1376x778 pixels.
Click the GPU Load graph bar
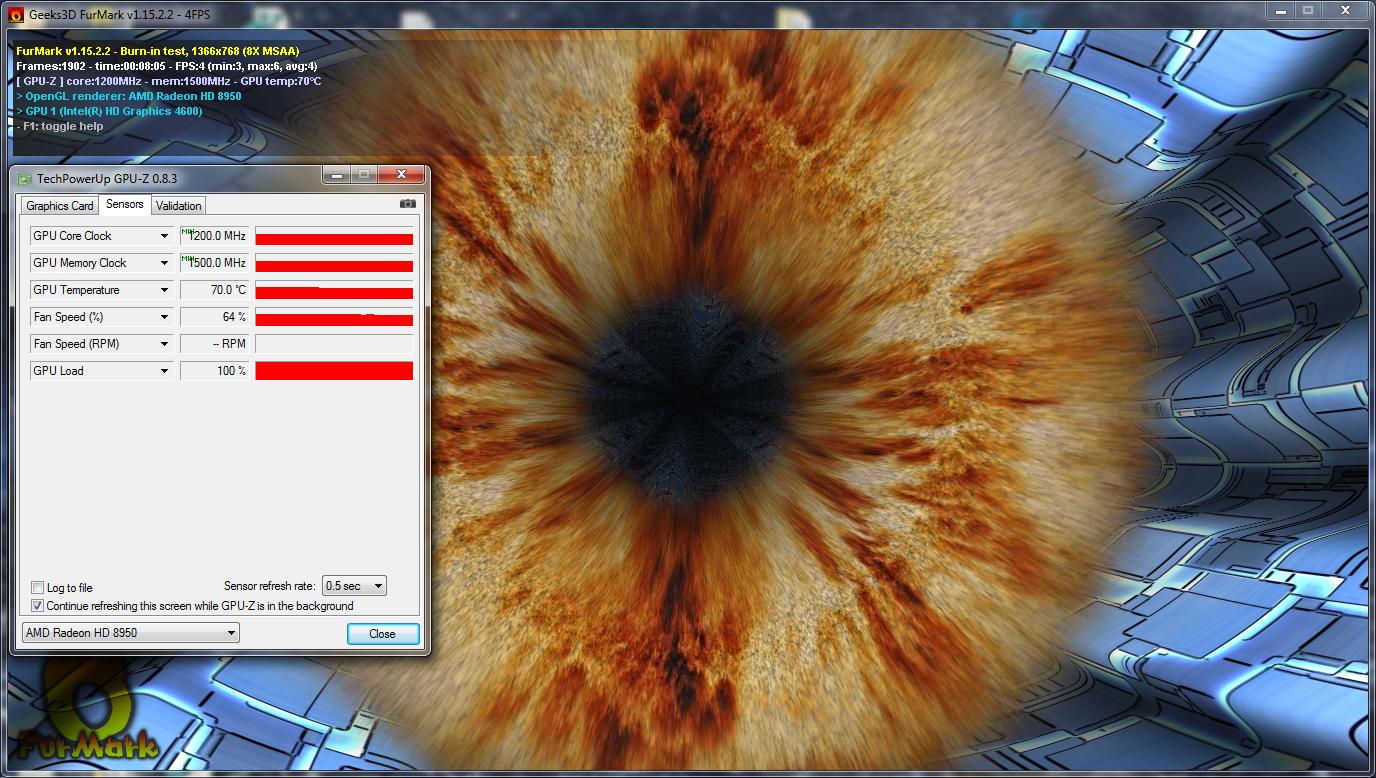[x=334, y=371]
